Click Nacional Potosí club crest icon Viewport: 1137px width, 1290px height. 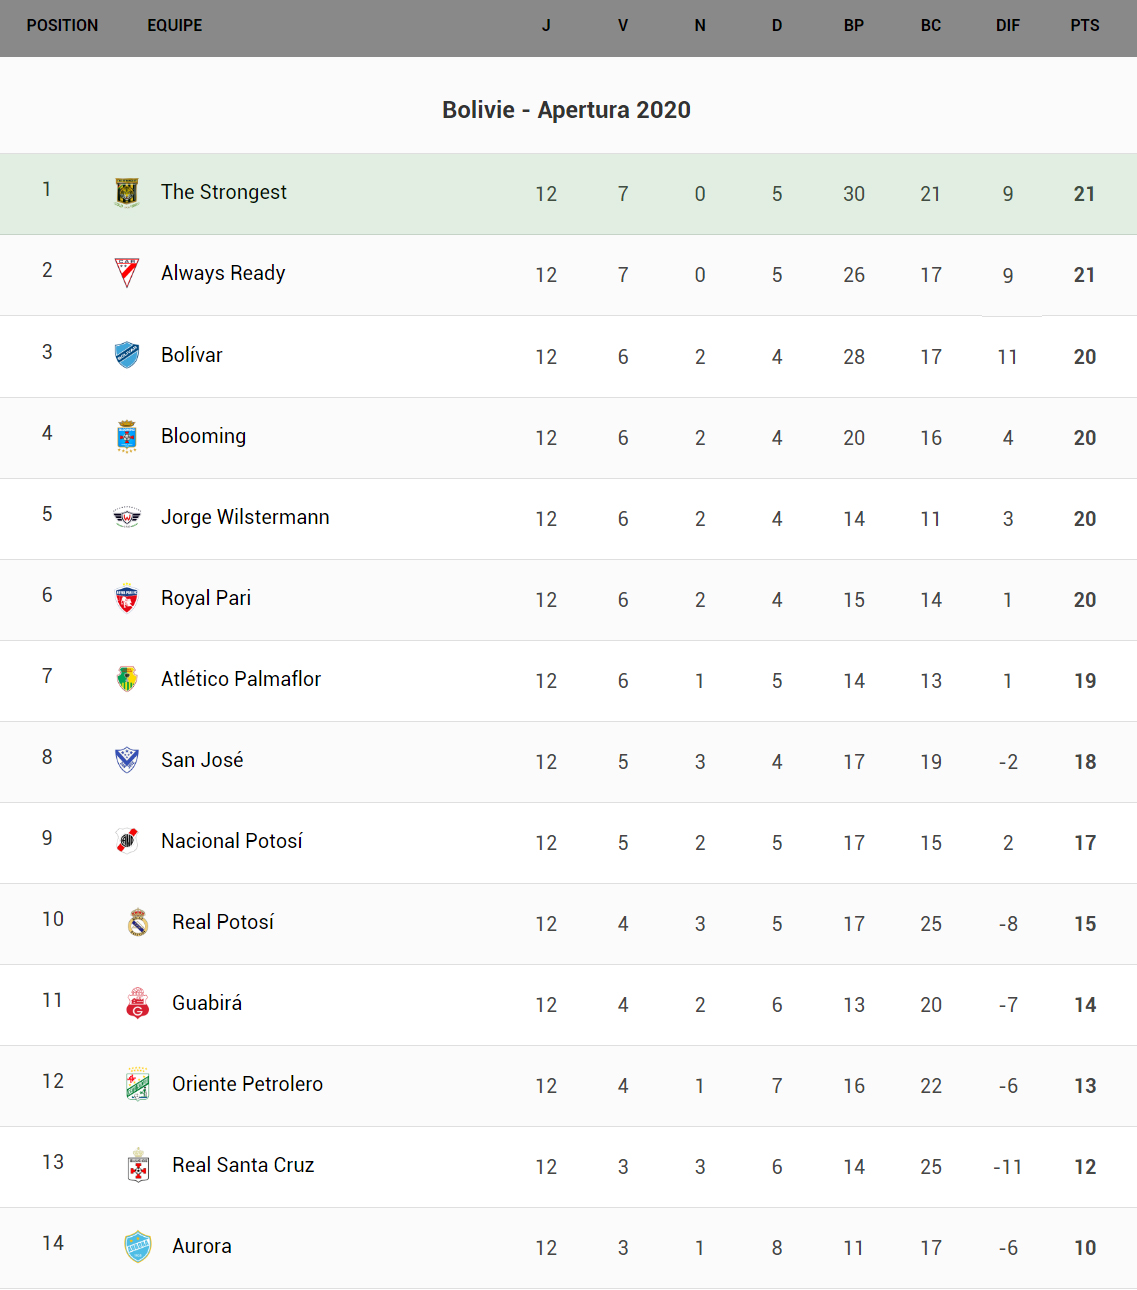click(127, 841)
